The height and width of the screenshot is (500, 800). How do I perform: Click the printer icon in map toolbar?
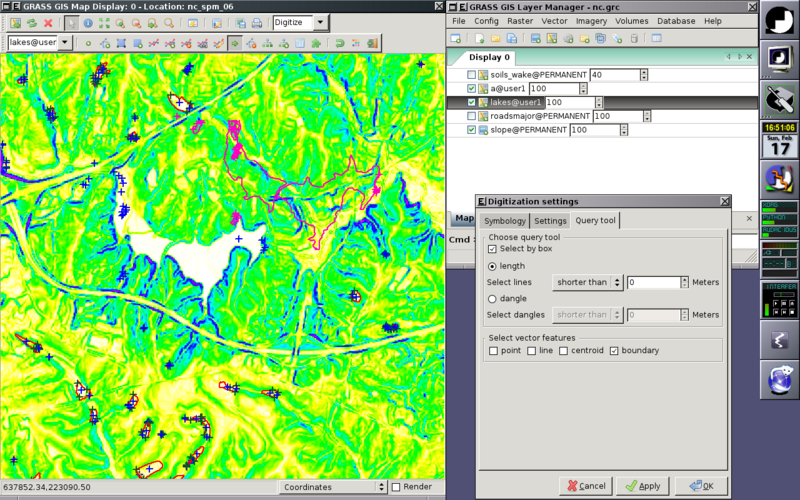pos(257,23)
